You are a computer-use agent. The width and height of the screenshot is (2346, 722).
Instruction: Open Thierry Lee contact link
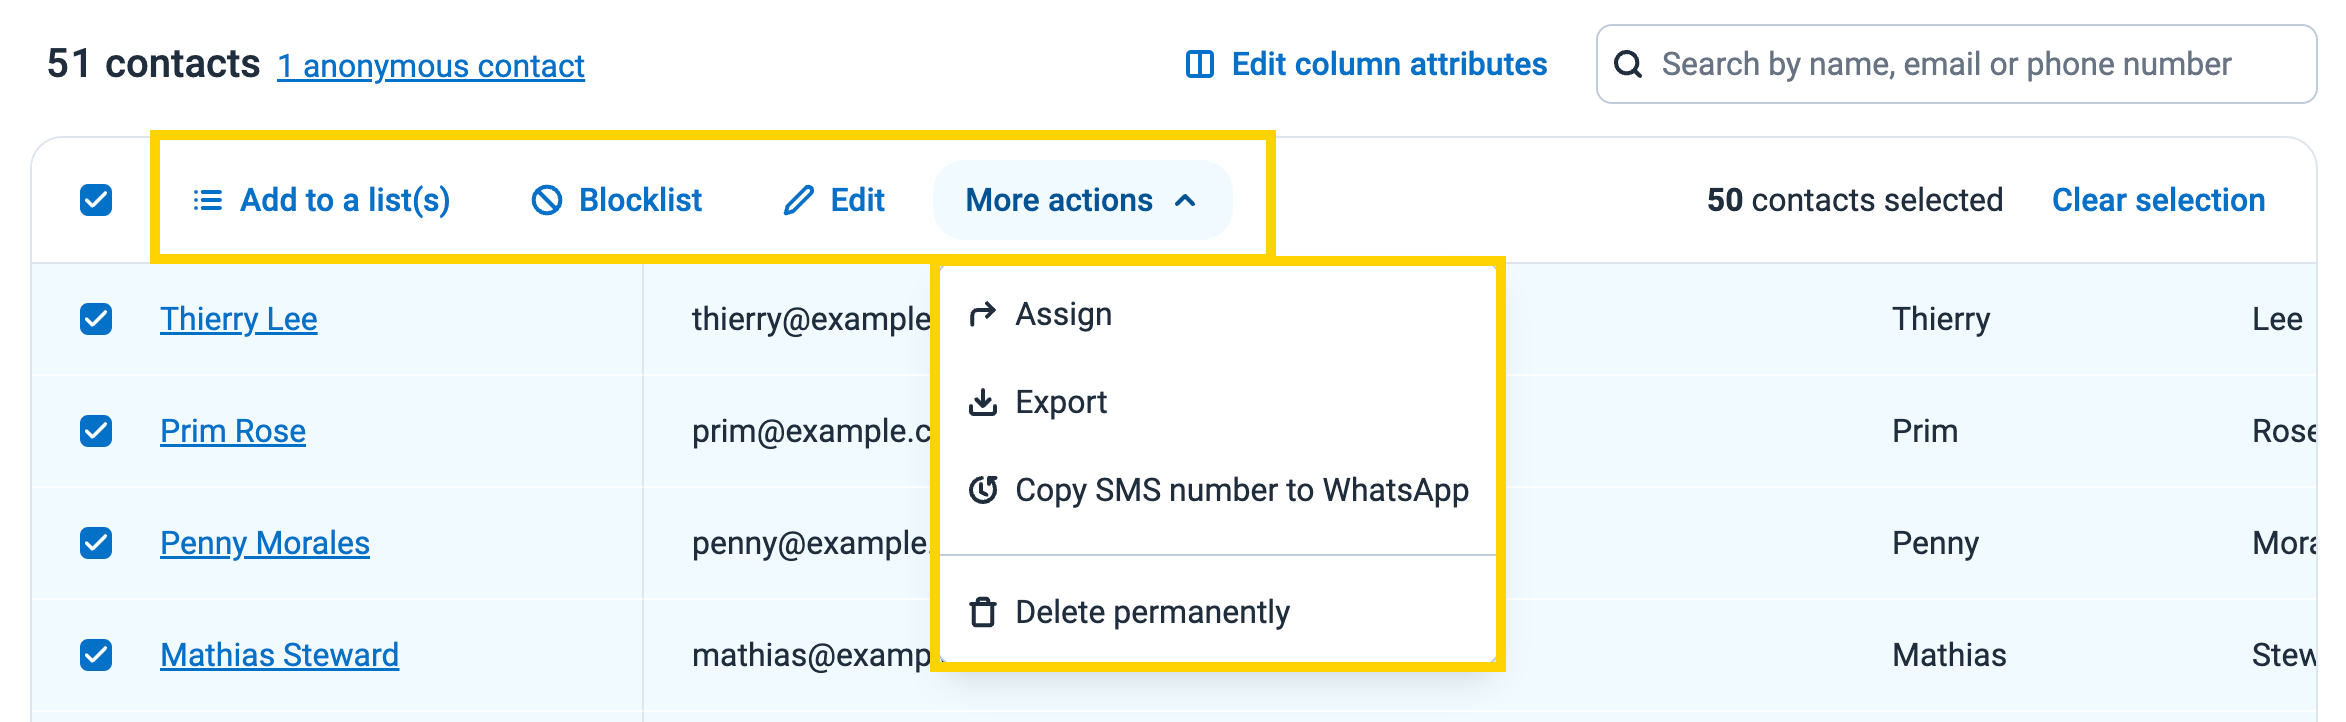pos(238,319)
